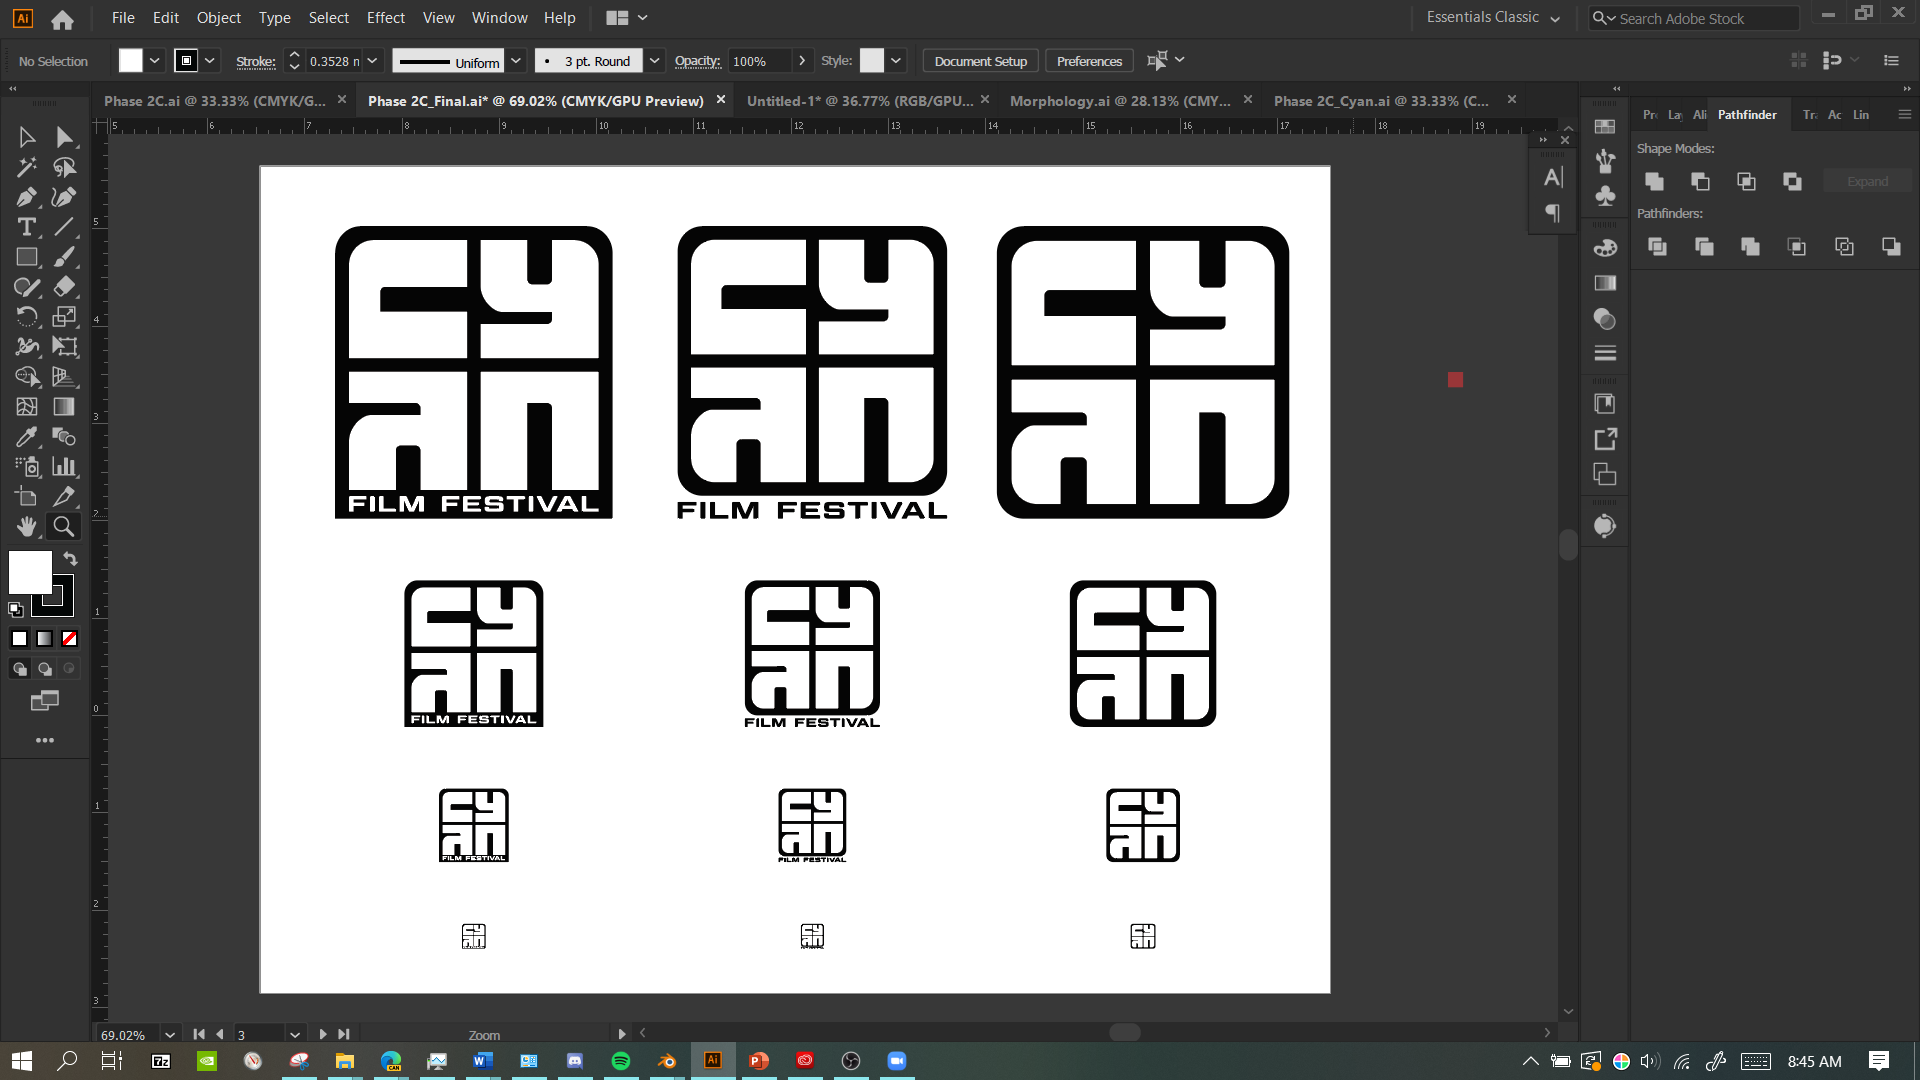Choose the Magic Wand tool
Image resolution: width=1920 pixels, height=1080 pixels.
26,167
